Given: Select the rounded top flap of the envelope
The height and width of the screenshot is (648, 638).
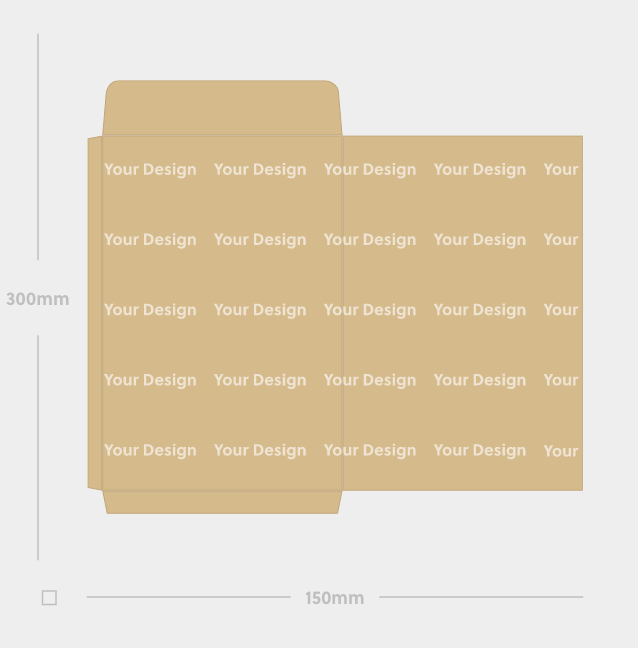Looking at the screenshot, I should (x=222, y=107).
